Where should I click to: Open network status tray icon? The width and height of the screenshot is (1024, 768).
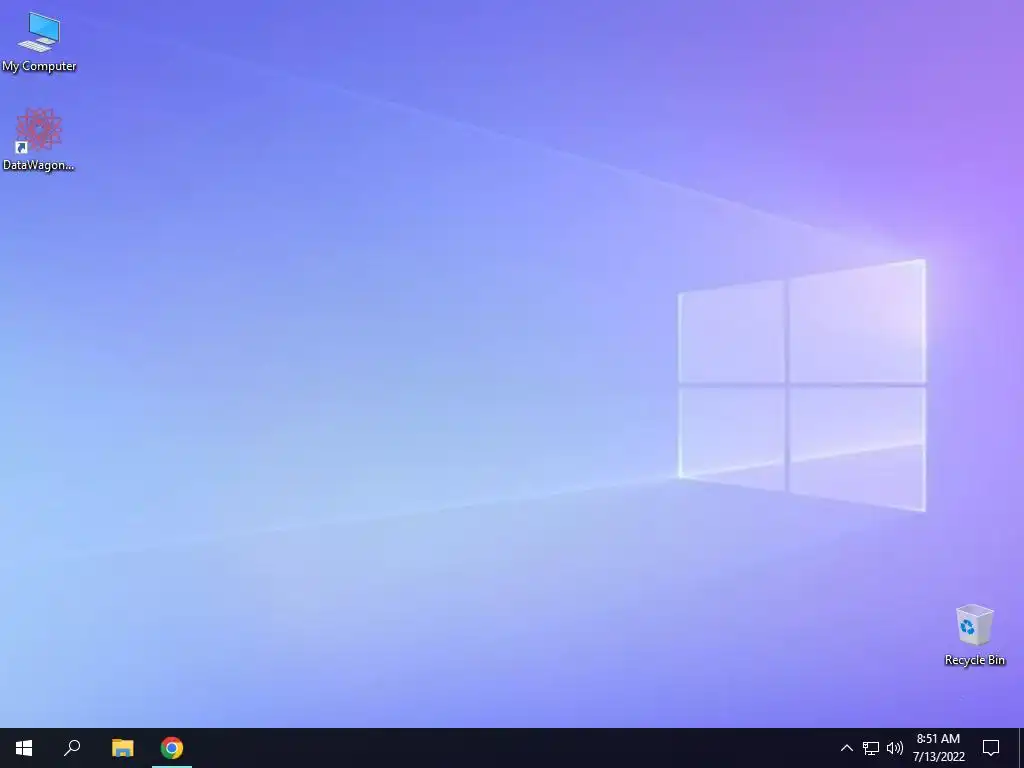click(x=871, y=748)
